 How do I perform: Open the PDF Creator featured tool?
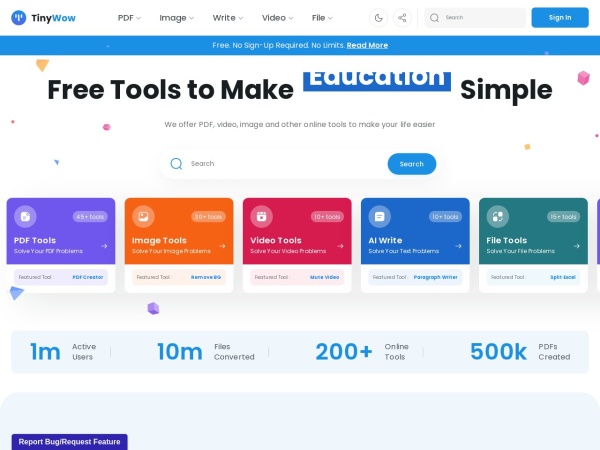tap(87, 277)
